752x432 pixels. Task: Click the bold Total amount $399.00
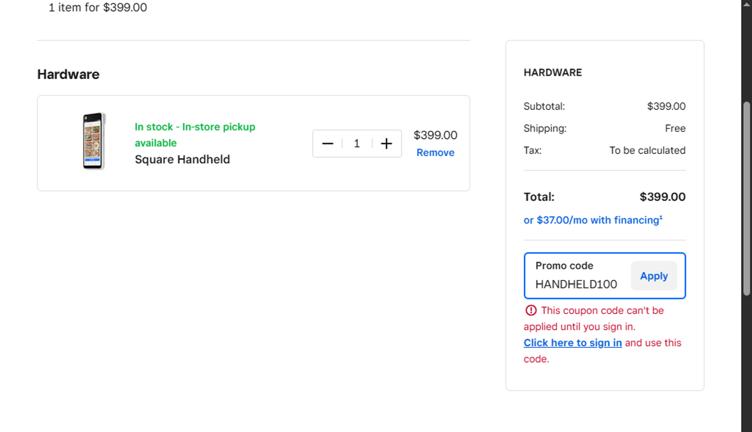[662, 197]
